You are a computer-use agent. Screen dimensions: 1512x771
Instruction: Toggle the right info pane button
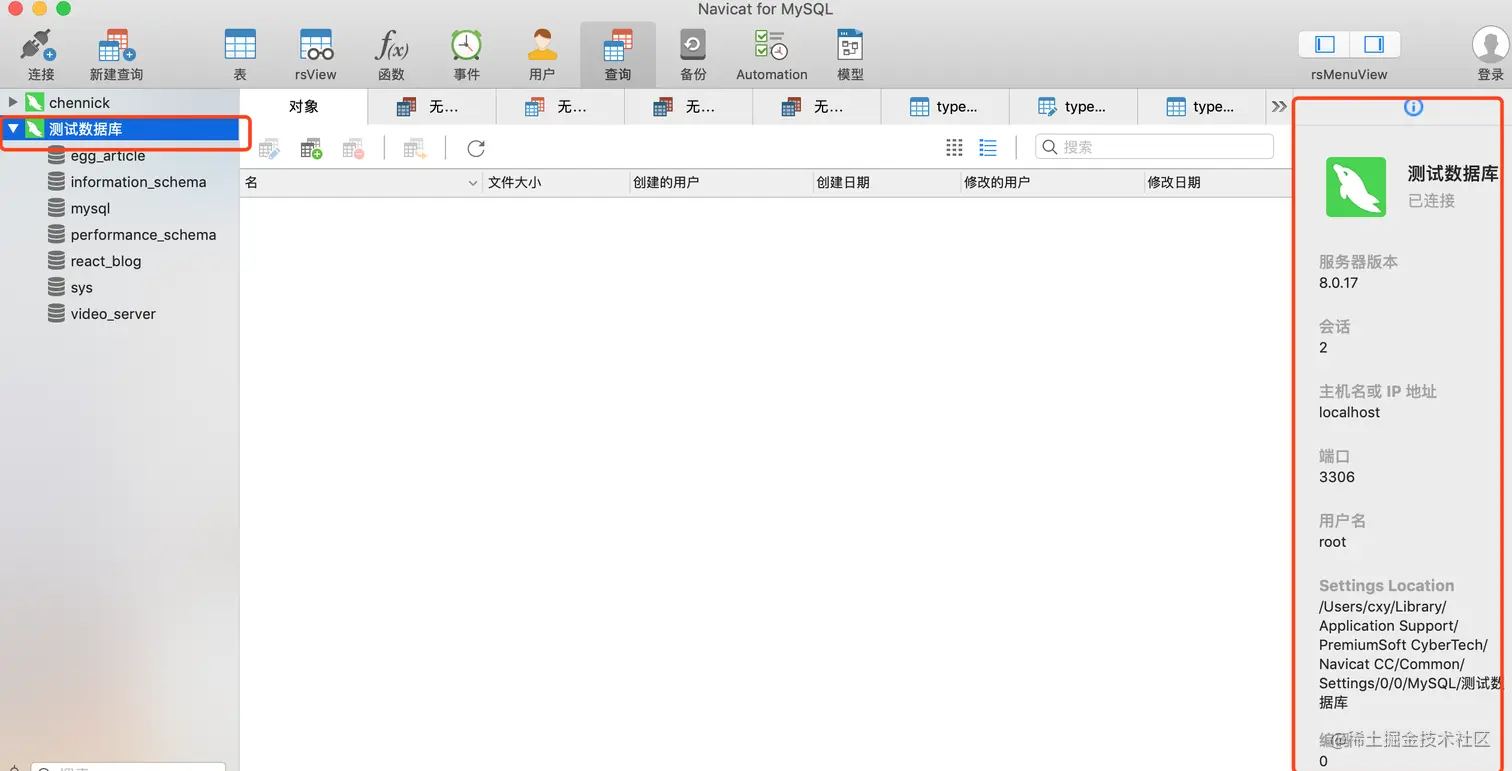(1374, 44)
